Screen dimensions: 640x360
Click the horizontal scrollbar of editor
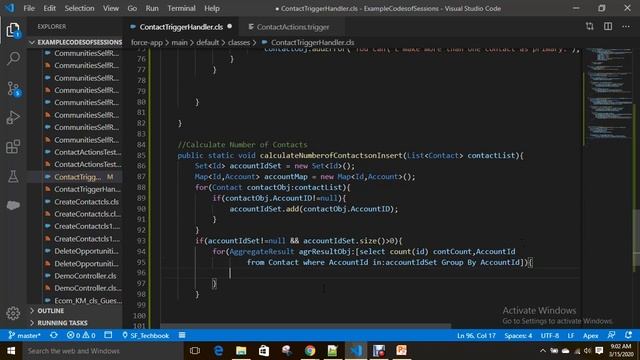pos(306,326)
